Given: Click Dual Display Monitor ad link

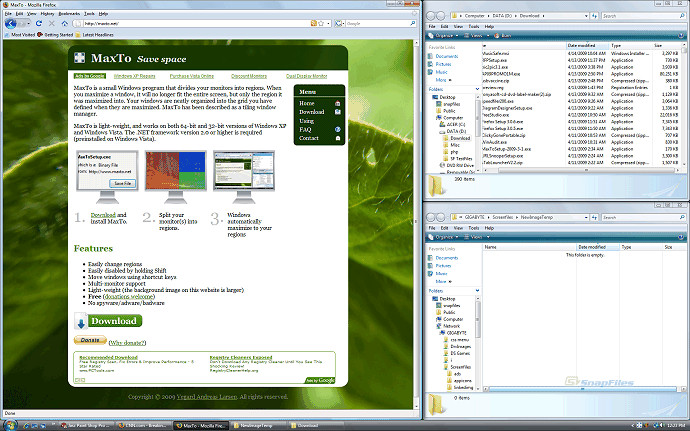Looking at the screenshot, I should (307, 76).
